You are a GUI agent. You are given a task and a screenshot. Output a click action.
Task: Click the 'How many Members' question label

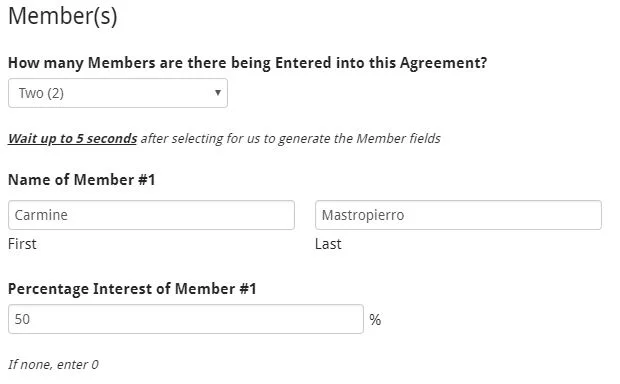click(x=248, y=63)
